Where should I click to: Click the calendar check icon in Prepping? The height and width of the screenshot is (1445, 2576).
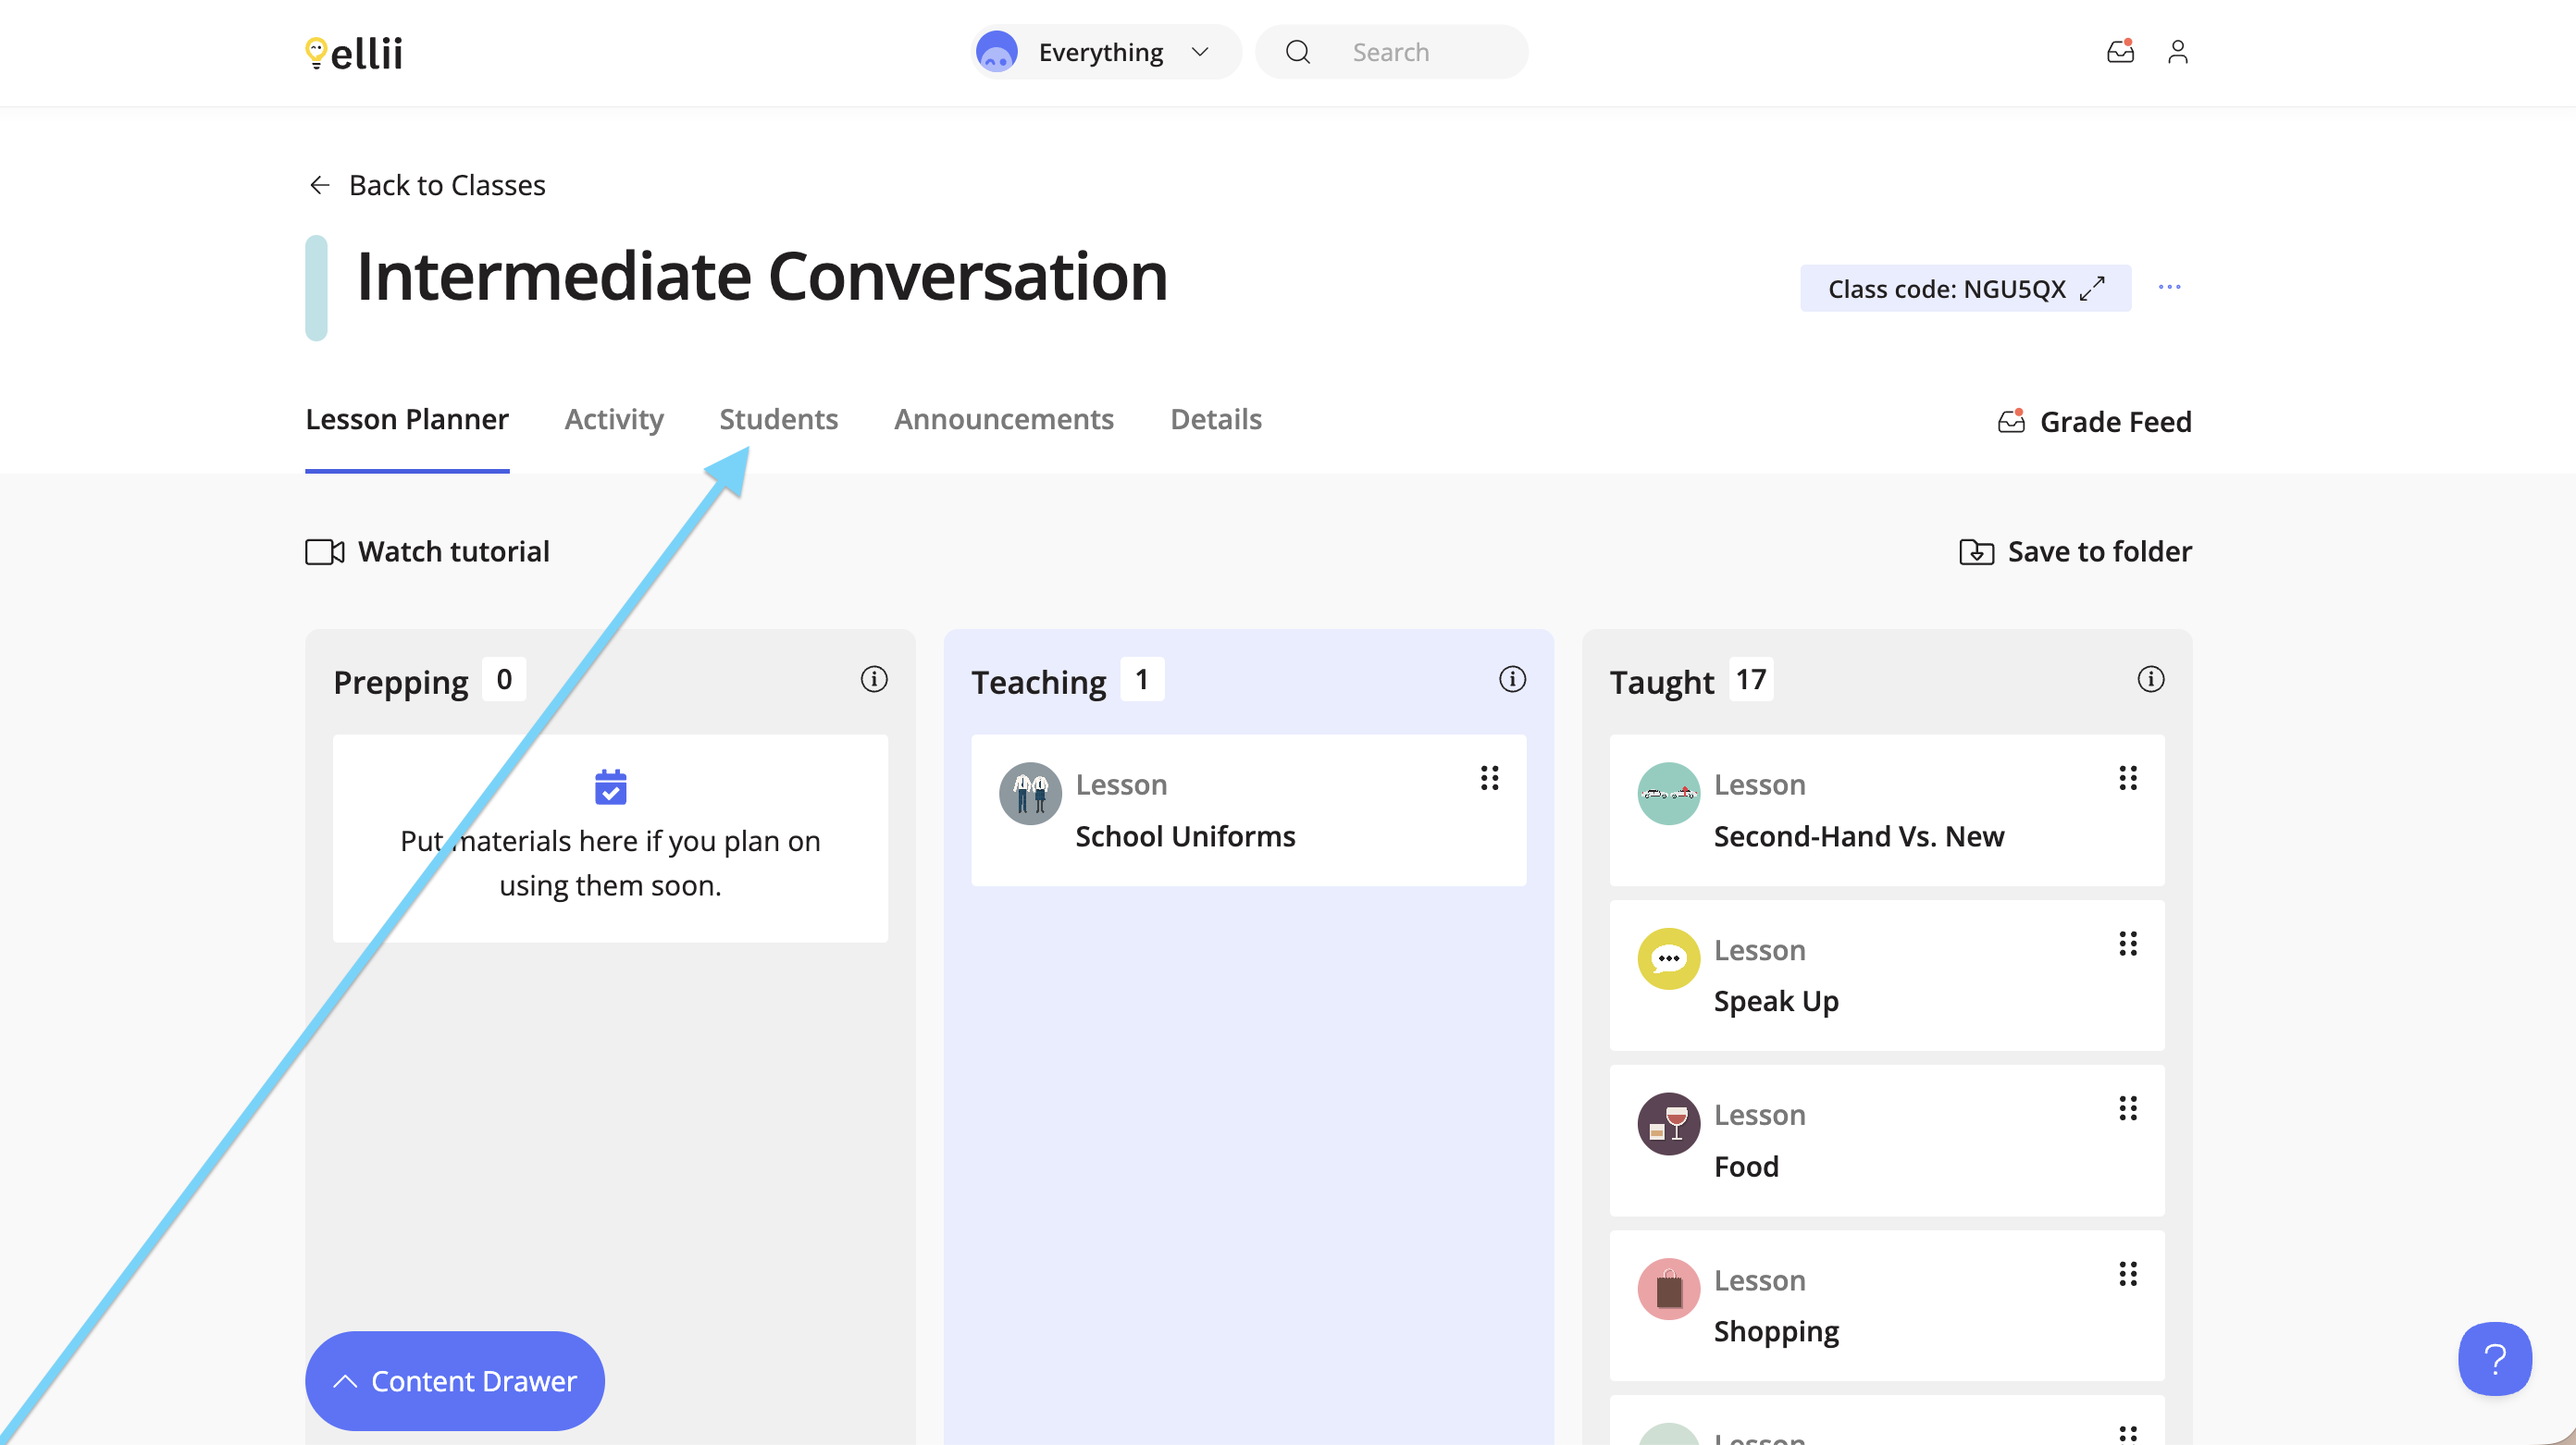tap(610, 787)
